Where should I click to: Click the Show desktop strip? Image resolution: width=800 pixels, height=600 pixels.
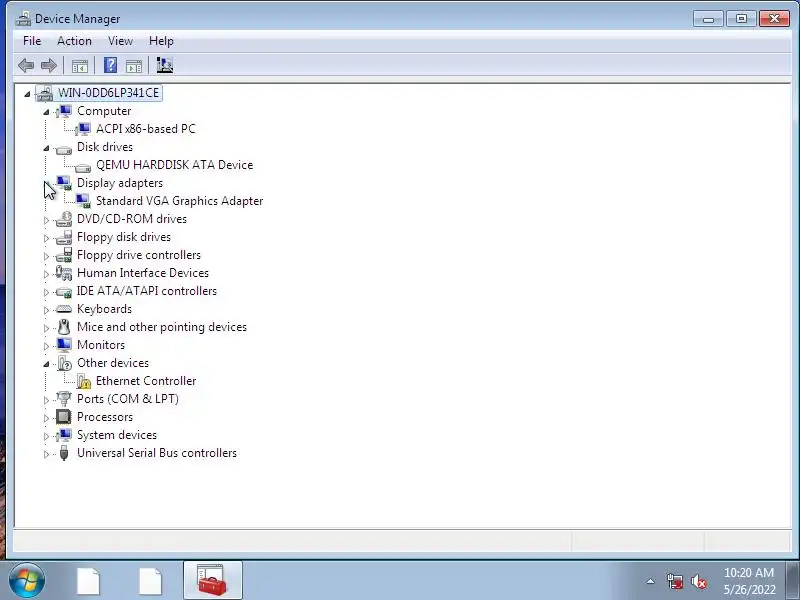tap(794, 580)
